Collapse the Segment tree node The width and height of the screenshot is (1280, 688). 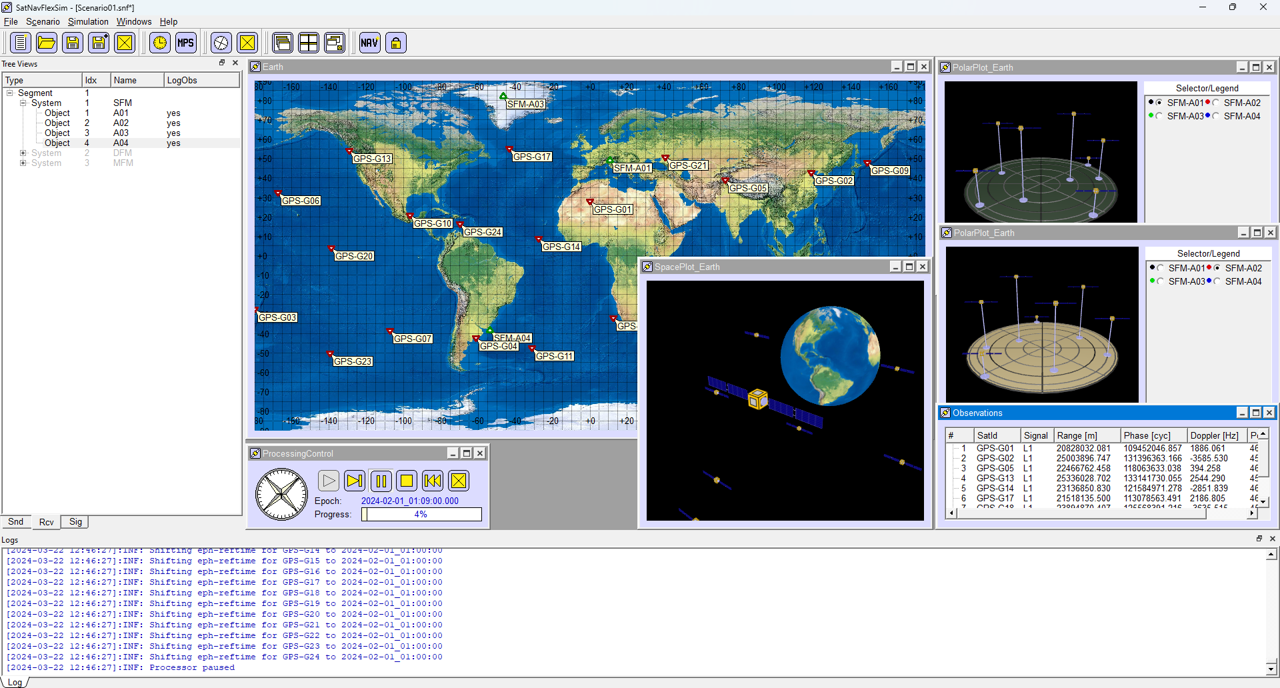tap(11, 93)
